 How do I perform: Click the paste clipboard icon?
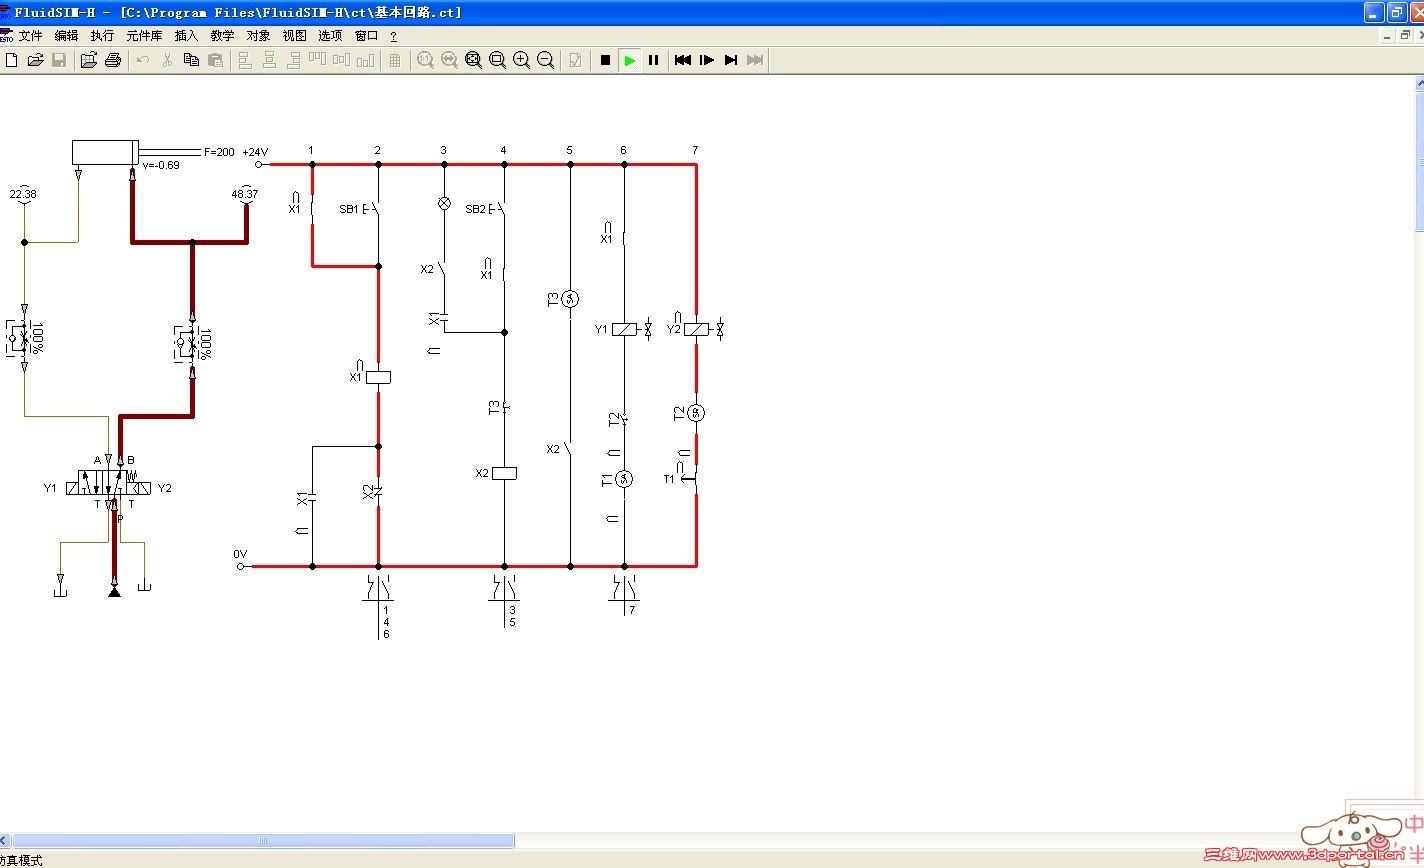[215, 60]
